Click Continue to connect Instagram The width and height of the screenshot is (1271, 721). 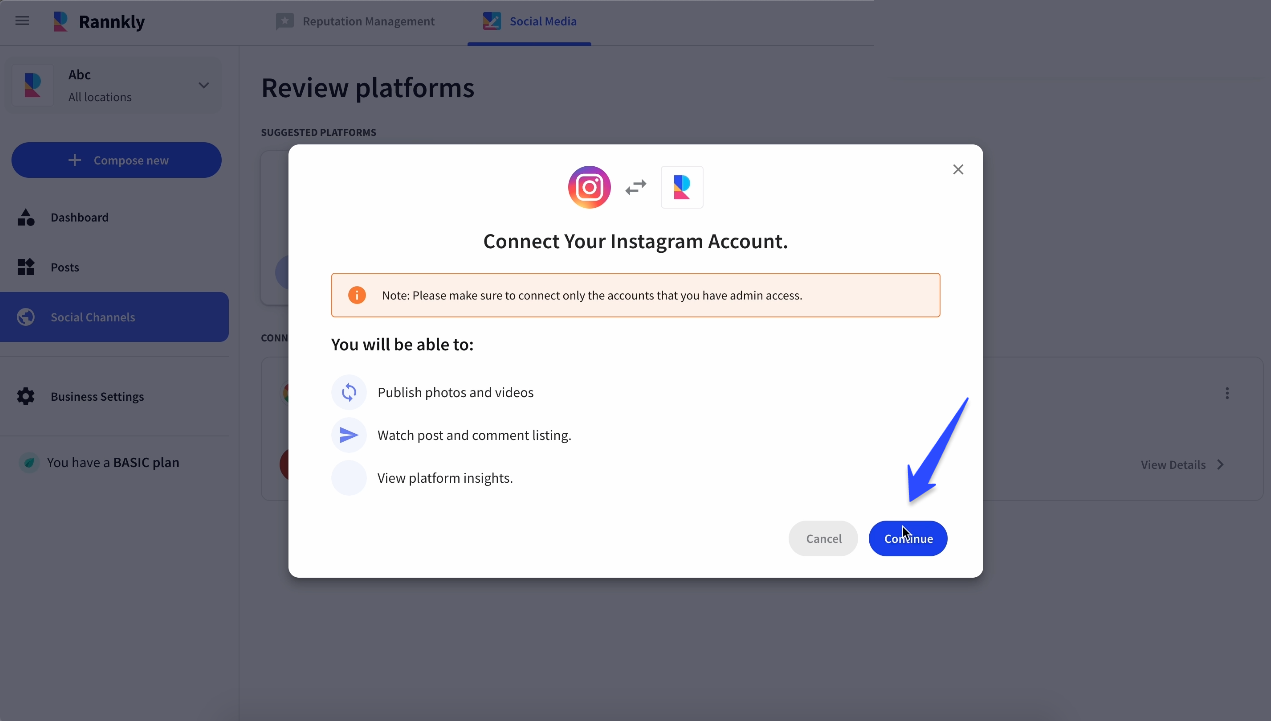coord(908,538)
